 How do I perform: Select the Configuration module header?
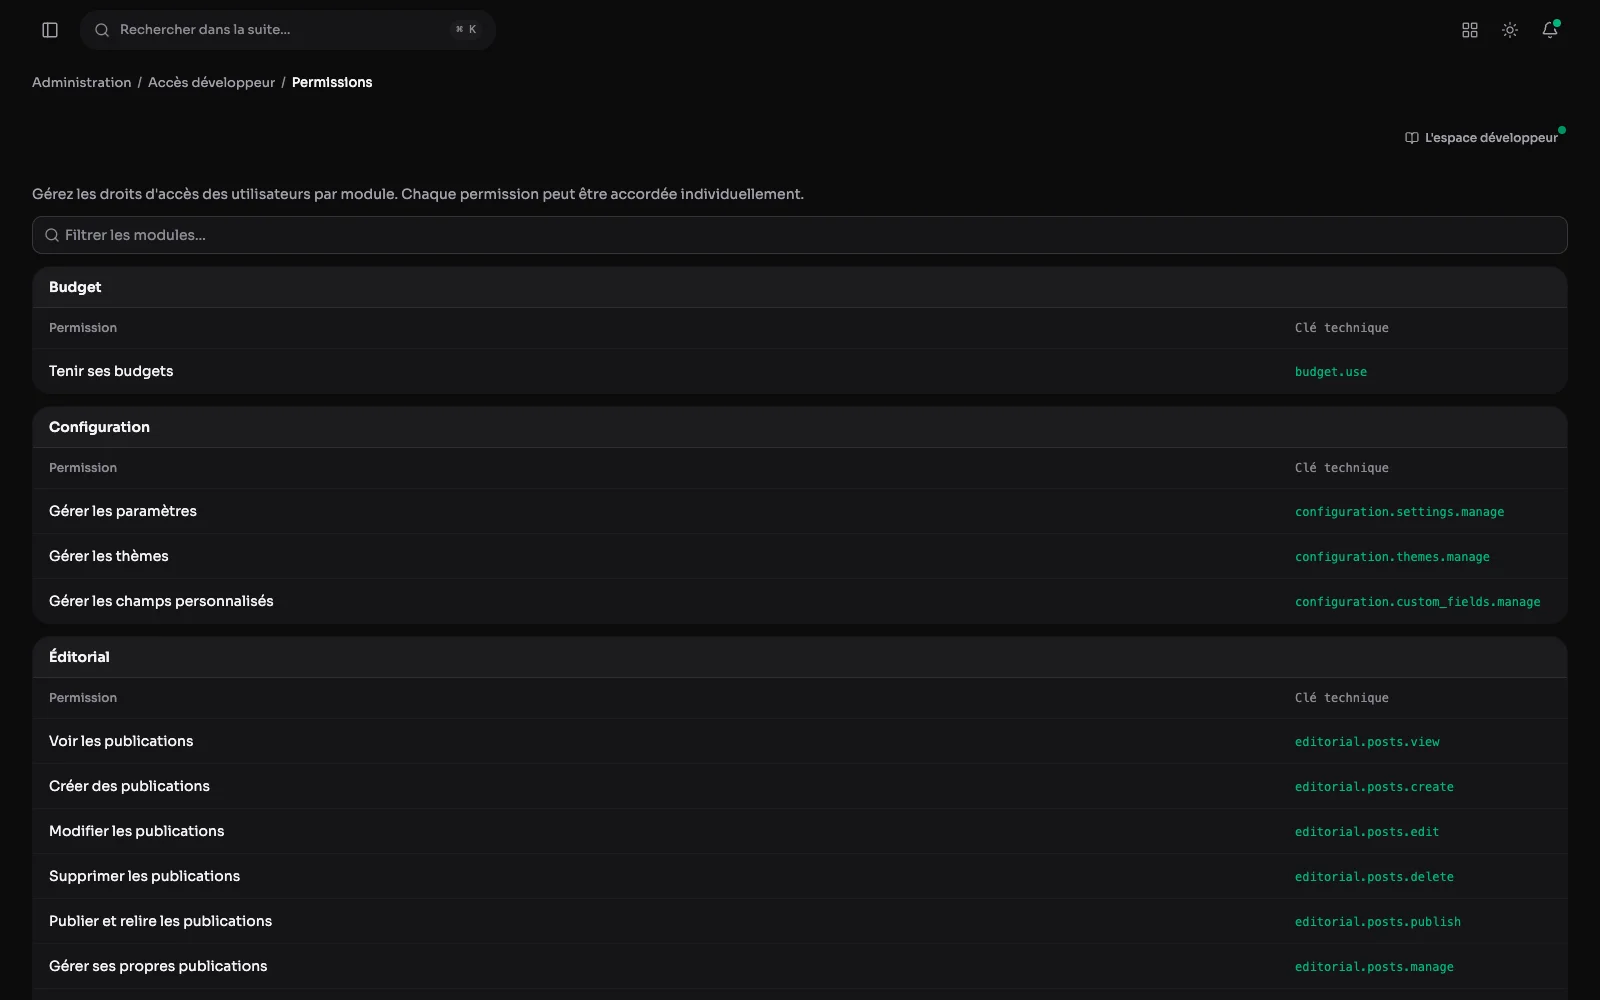click(800, 427)
